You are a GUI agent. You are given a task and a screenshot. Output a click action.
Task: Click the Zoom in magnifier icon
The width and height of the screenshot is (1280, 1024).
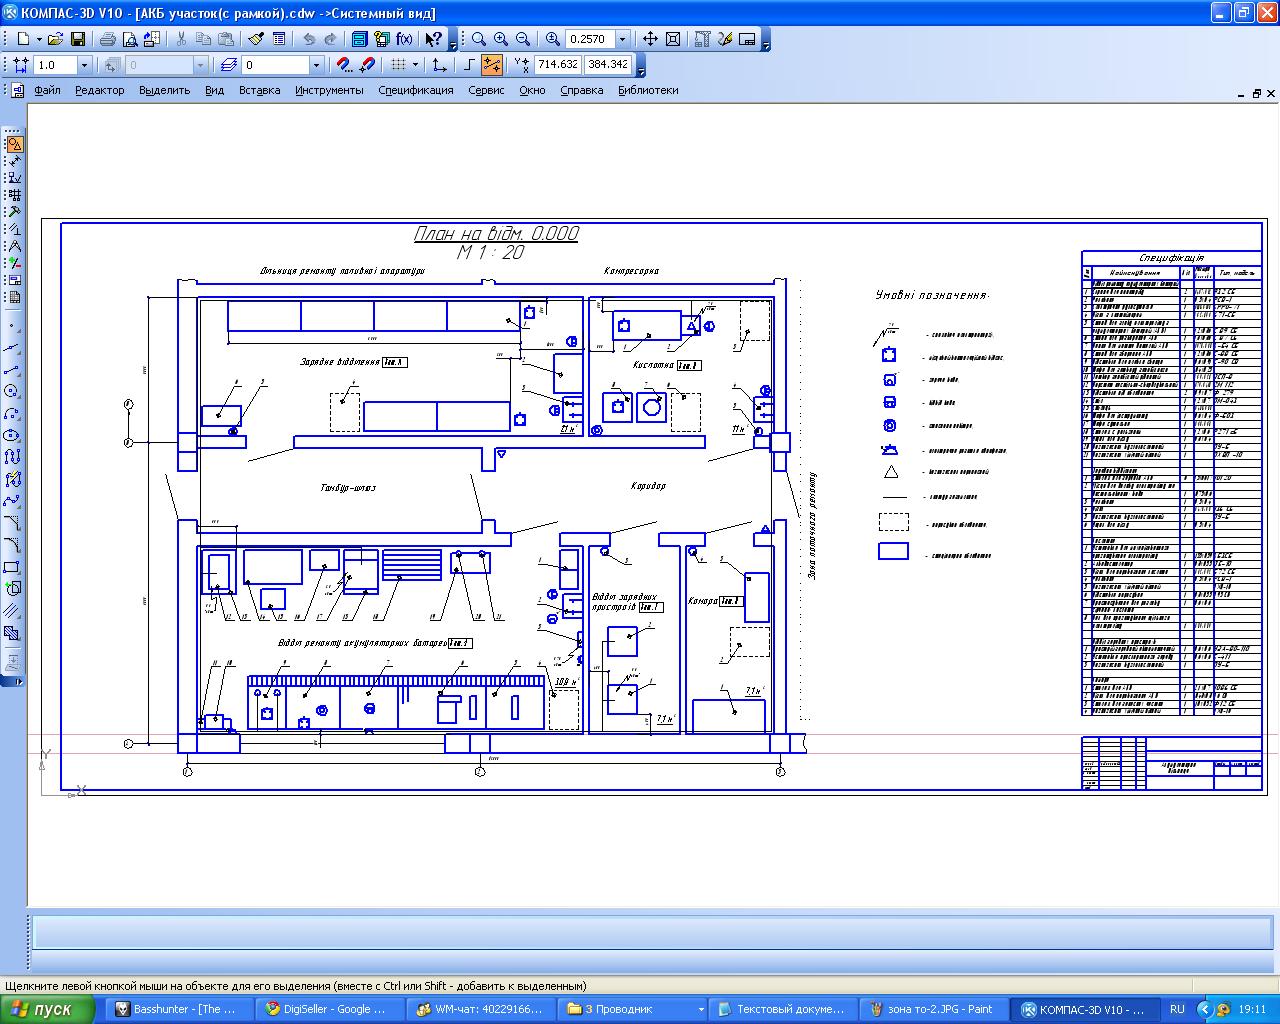pos(500,39)
